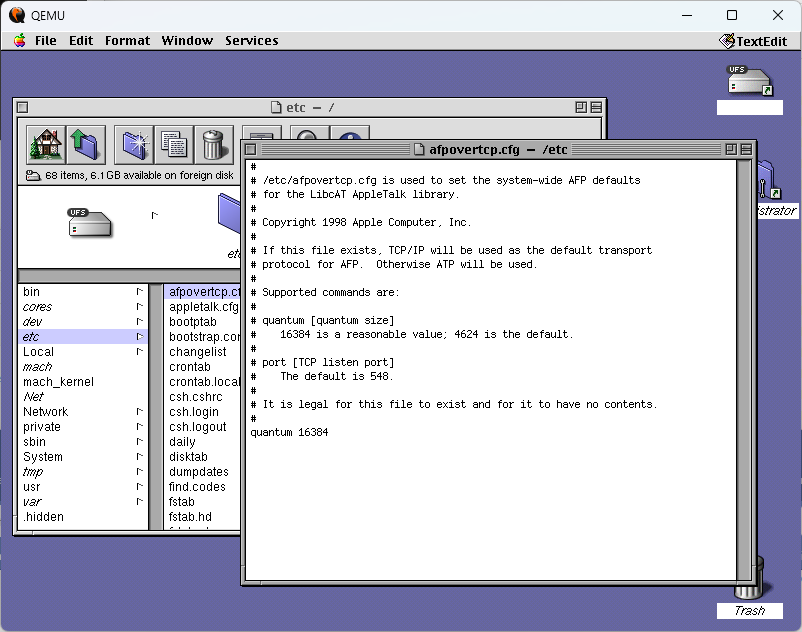This screenshot has width=802, height=632.
Task: Open the Apple menu icon
Action: click(19, 40)
